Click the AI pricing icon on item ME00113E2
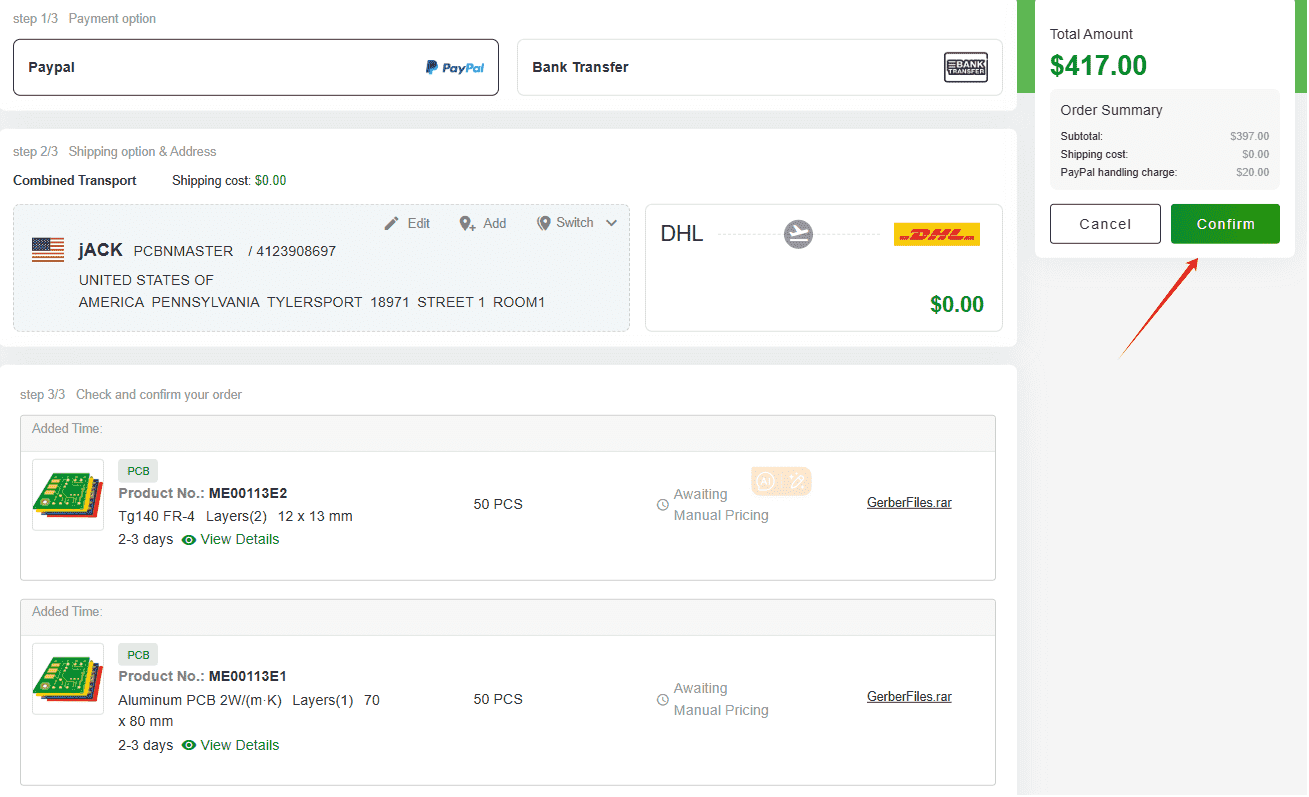Image resolution: width=1309 pixels, height=797 pixels. pos(767,481)
